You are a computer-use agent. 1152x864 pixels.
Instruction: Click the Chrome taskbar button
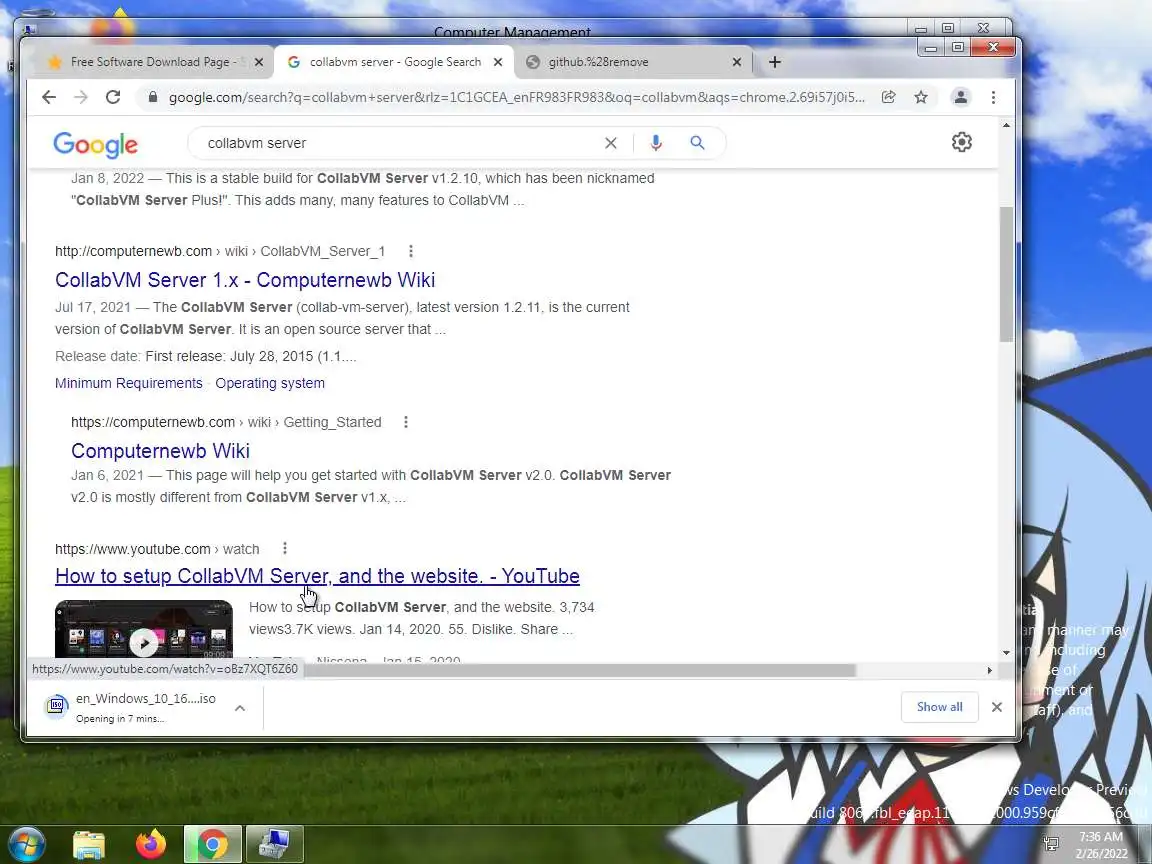tap(212, 844)
